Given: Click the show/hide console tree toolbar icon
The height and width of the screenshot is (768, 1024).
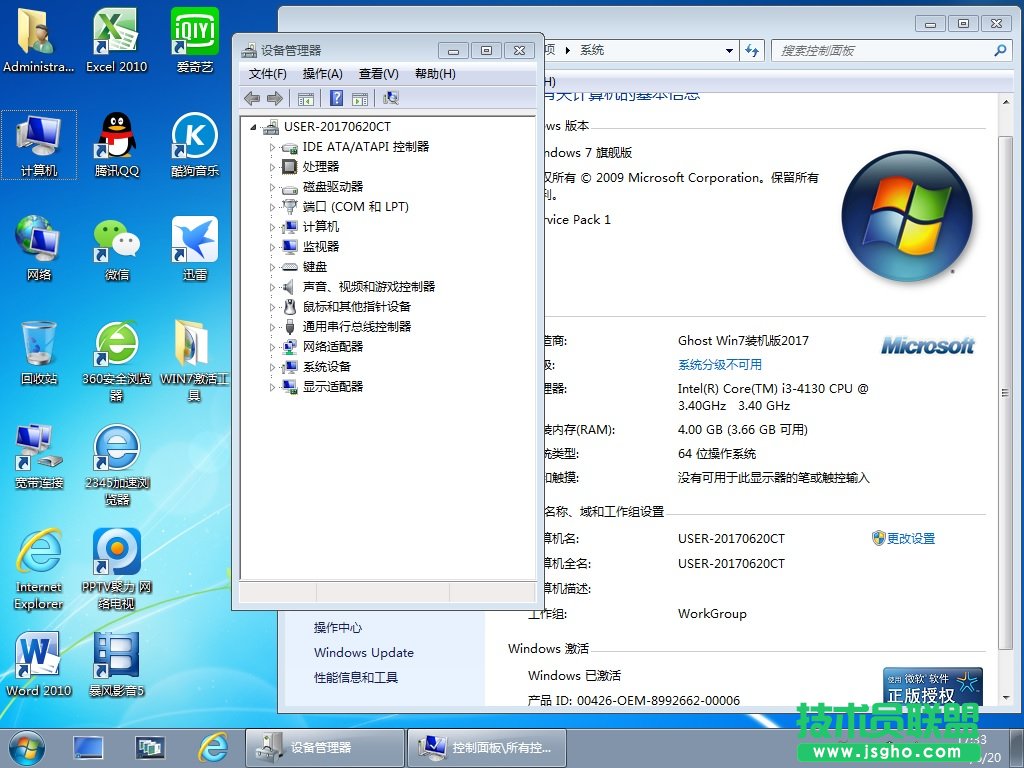Looking at the screenshot, I should pyautogui.click(x=306, y=98).
